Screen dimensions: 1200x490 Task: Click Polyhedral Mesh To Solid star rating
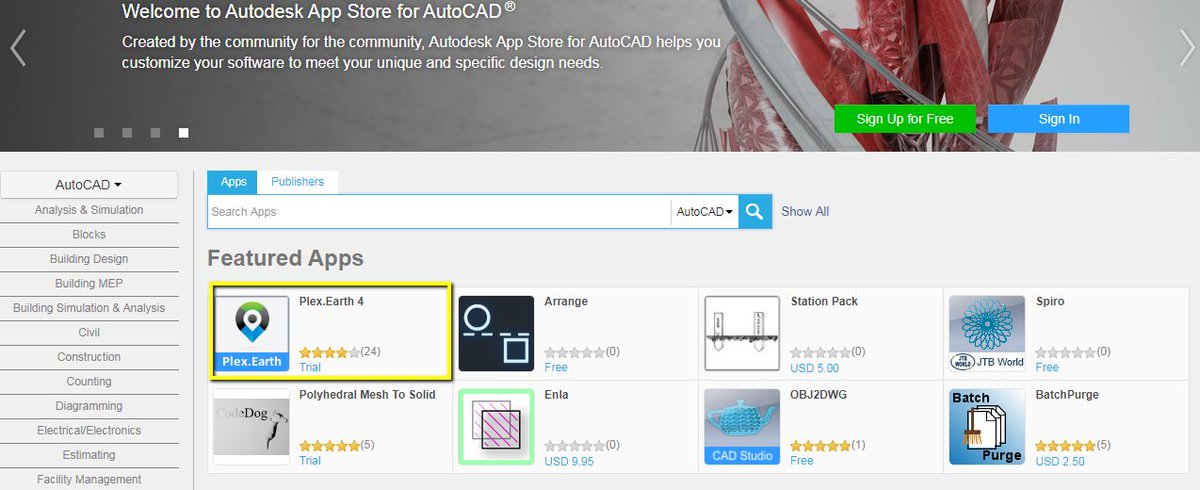point(329,445)
